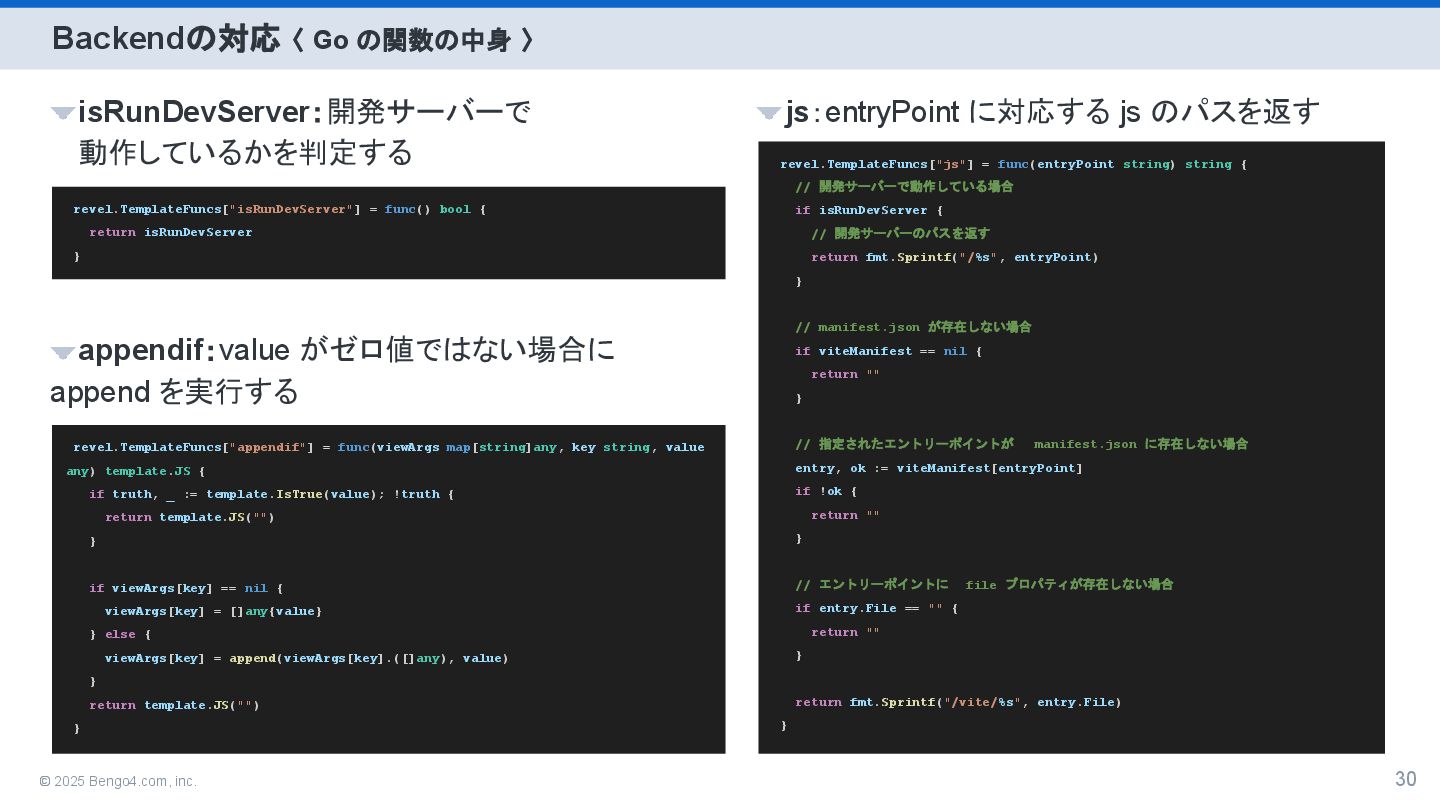Viewport: 1440px width, 810px height.
Task: Click comment '// エントリーポイントに file プロパティが存在しない場合'
Action: click(984, 584)
